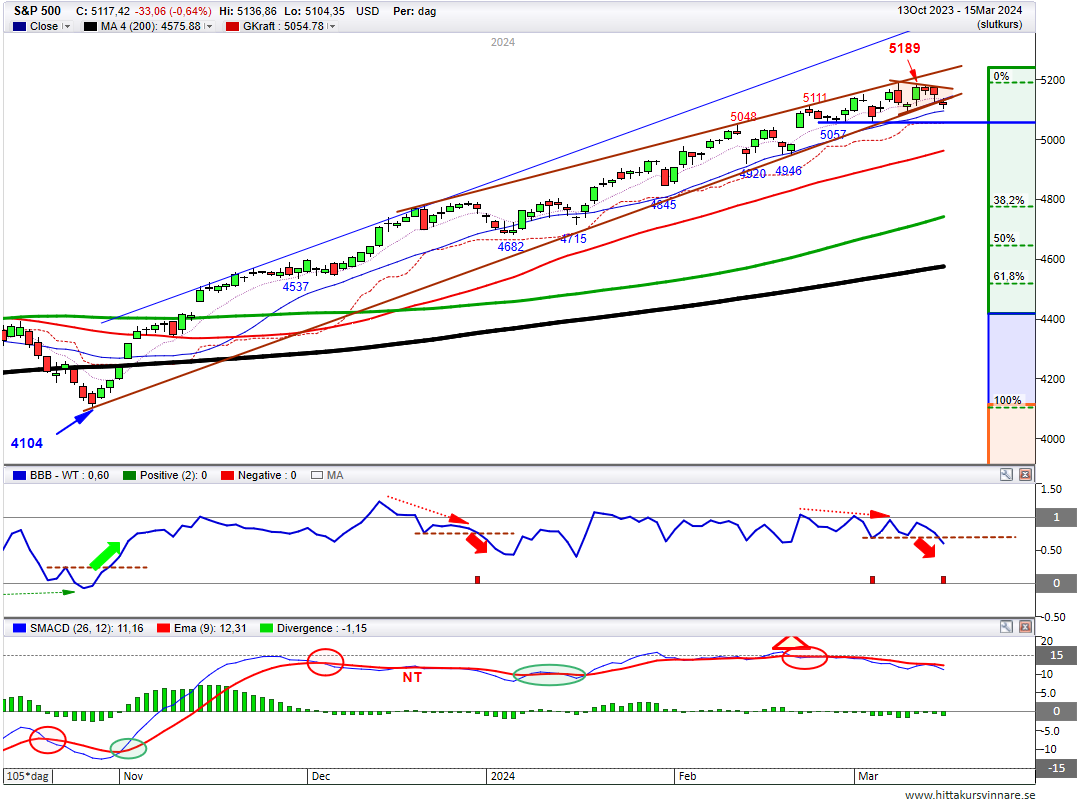Click the green Divergence color swatch

(267, 628)
